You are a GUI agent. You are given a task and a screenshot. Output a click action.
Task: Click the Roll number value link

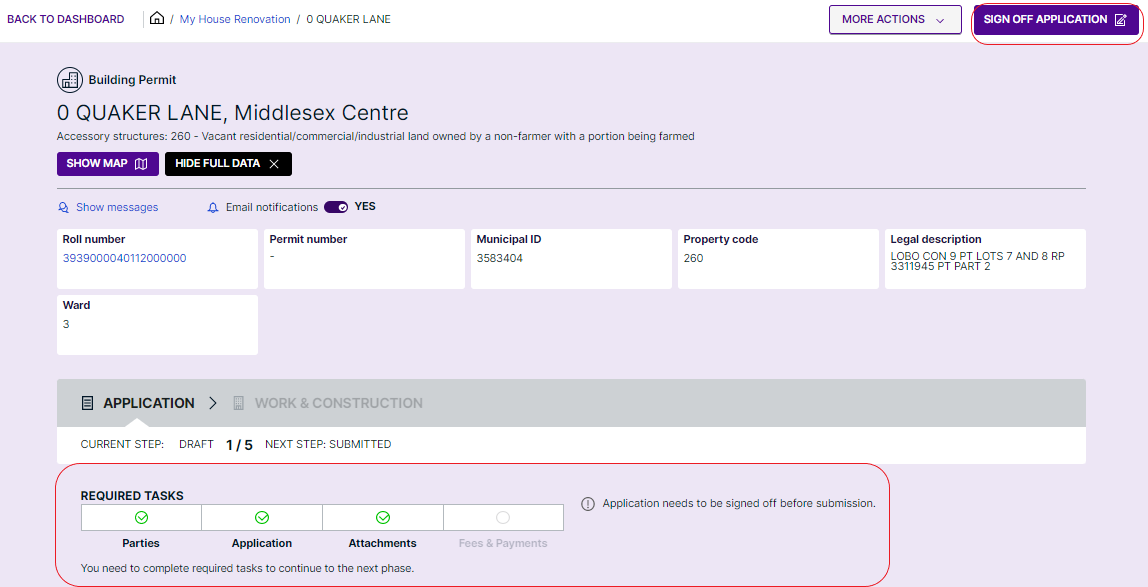(125, 258)
